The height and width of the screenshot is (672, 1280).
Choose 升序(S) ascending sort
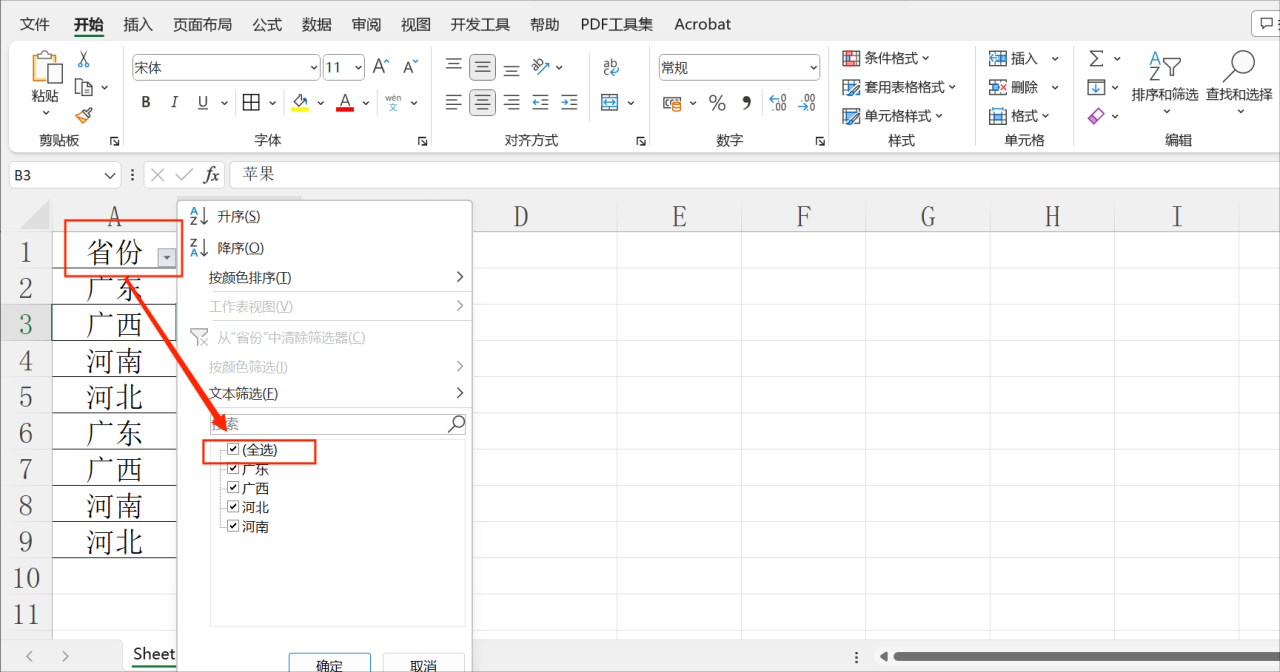(x=324, y=216)
